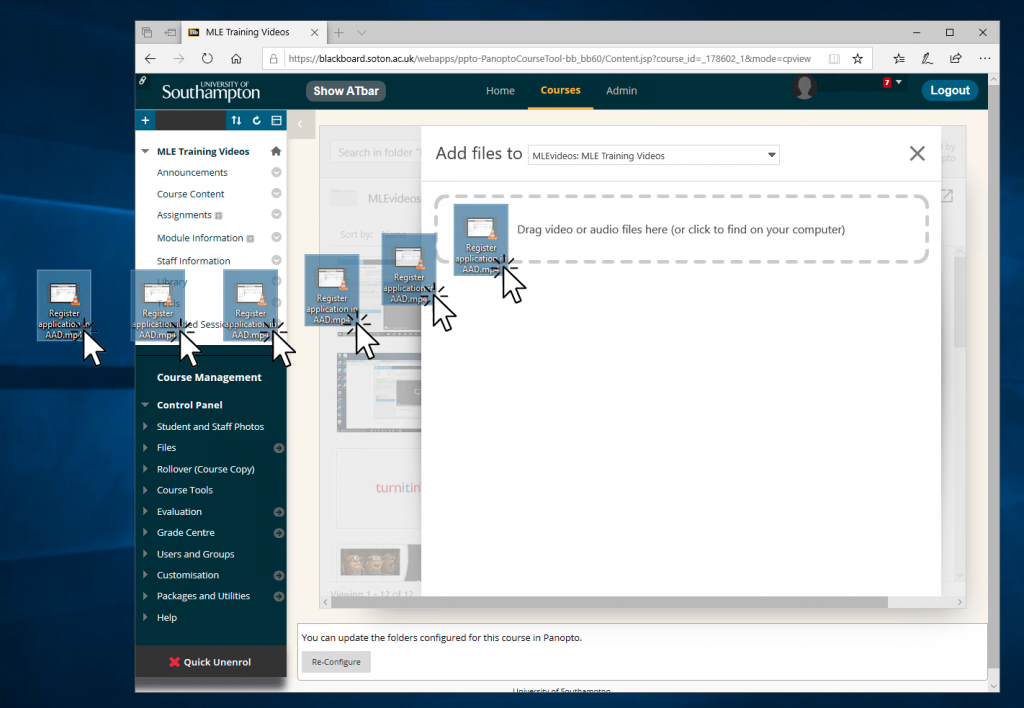Viewport: 1024px width, 708px height.
Task: Click the Add notes pen icon
Action: pyautogui.click(x=927, y=59)
